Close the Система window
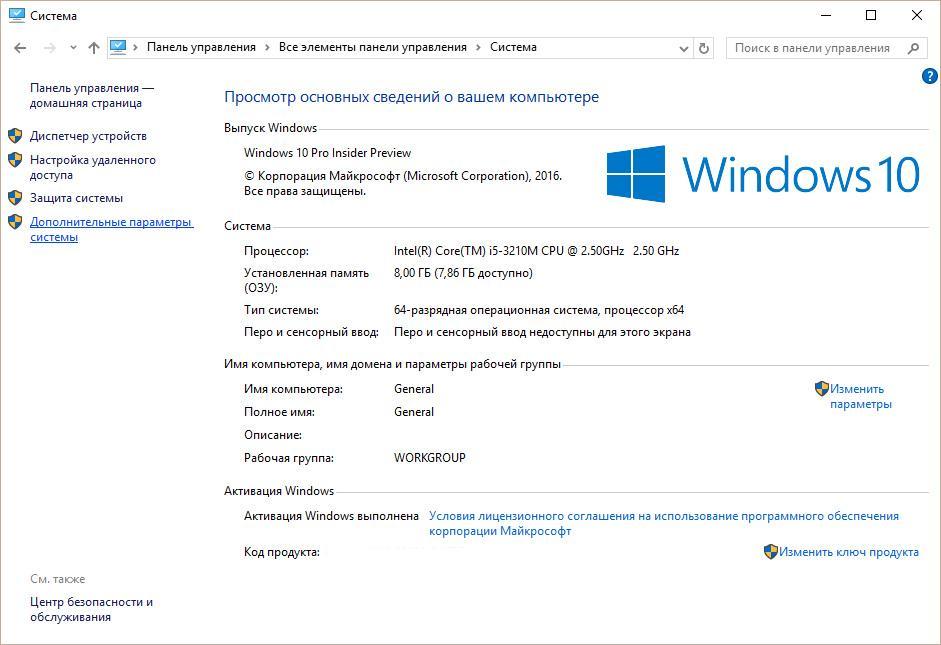 (917, 16)
